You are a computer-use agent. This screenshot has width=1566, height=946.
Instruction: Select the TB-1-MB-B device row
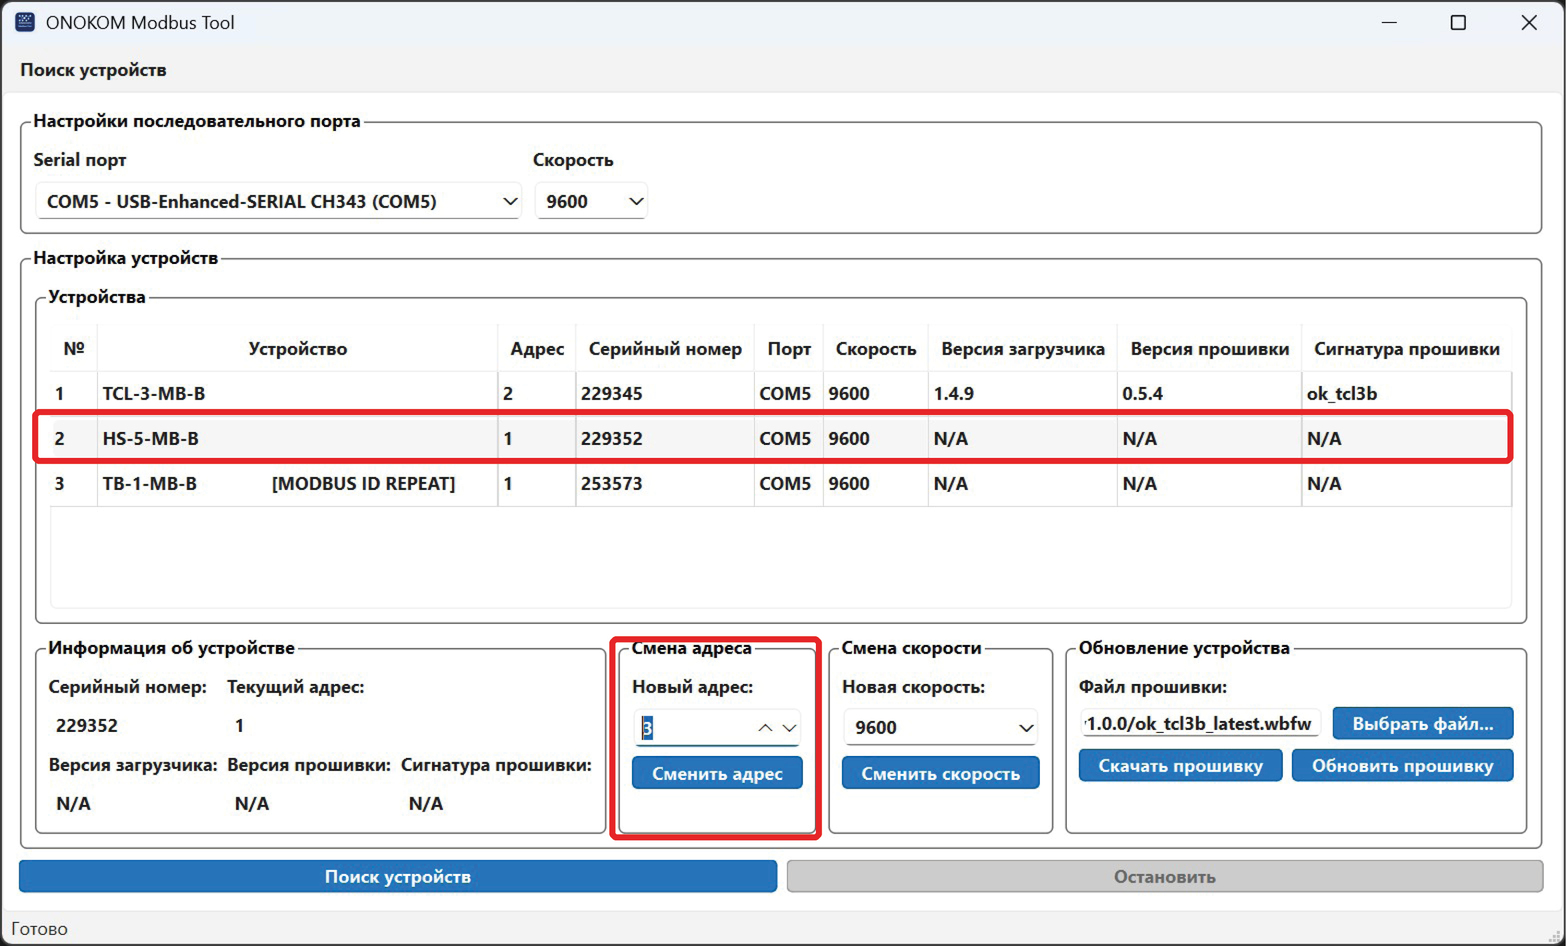click(x=150, y=484)
